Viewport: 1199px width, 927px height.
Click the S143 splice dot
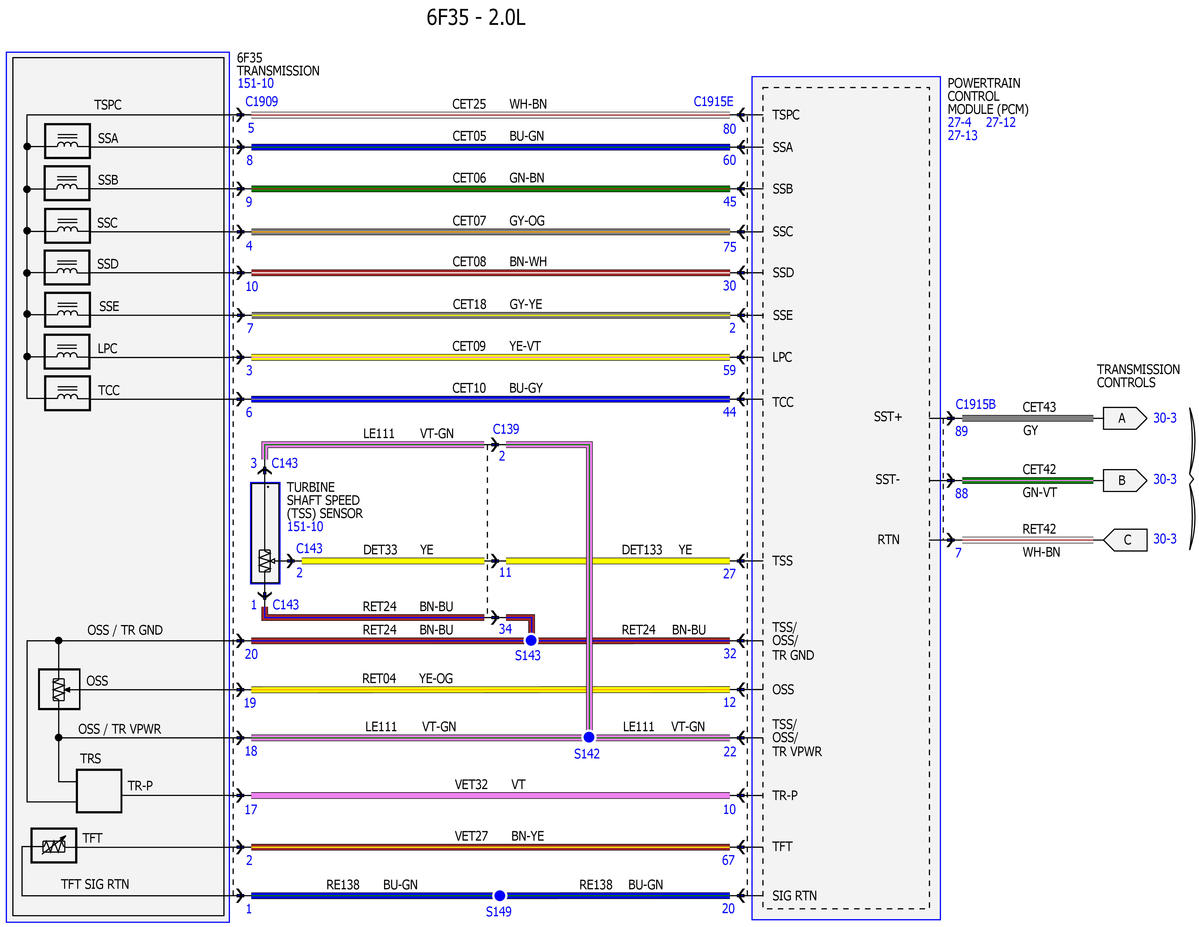point(531,640)
